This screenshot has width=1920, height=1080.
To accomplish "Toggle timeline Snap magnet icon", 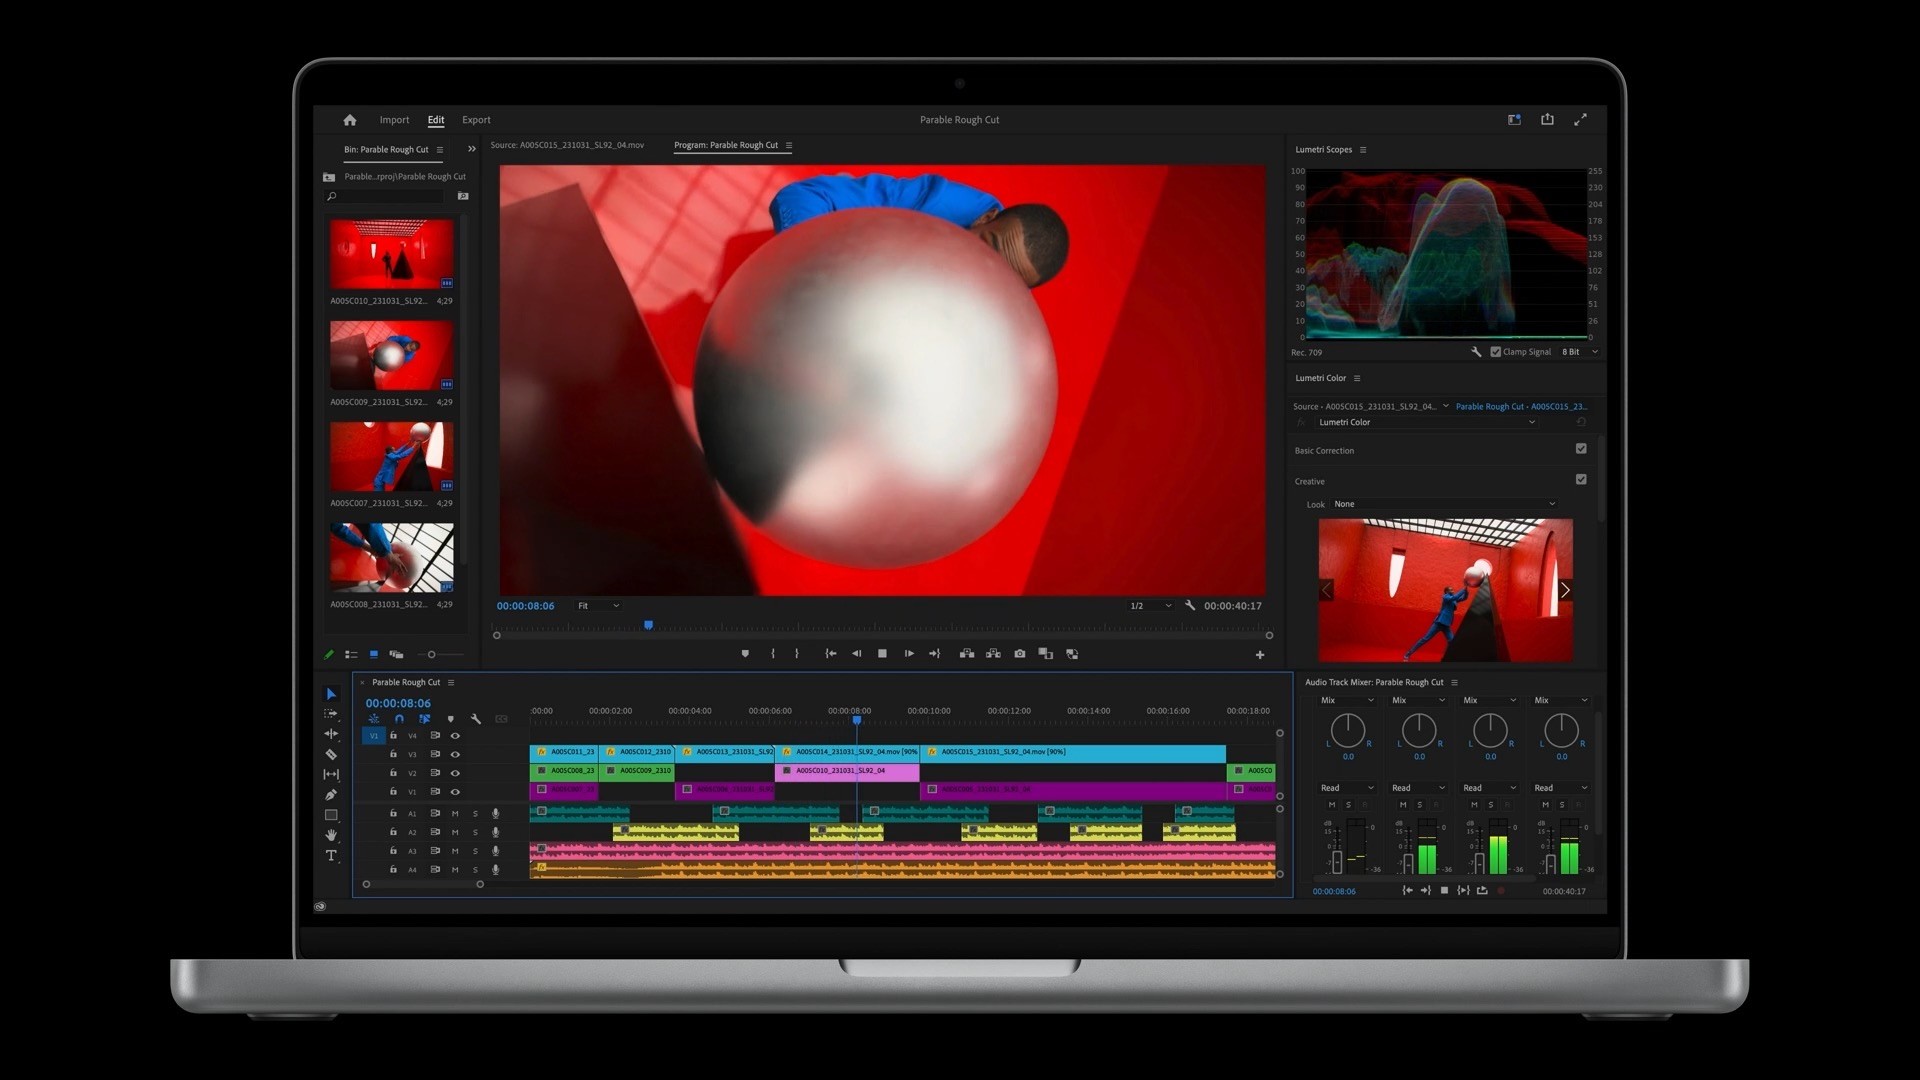I will click(399, 719).
